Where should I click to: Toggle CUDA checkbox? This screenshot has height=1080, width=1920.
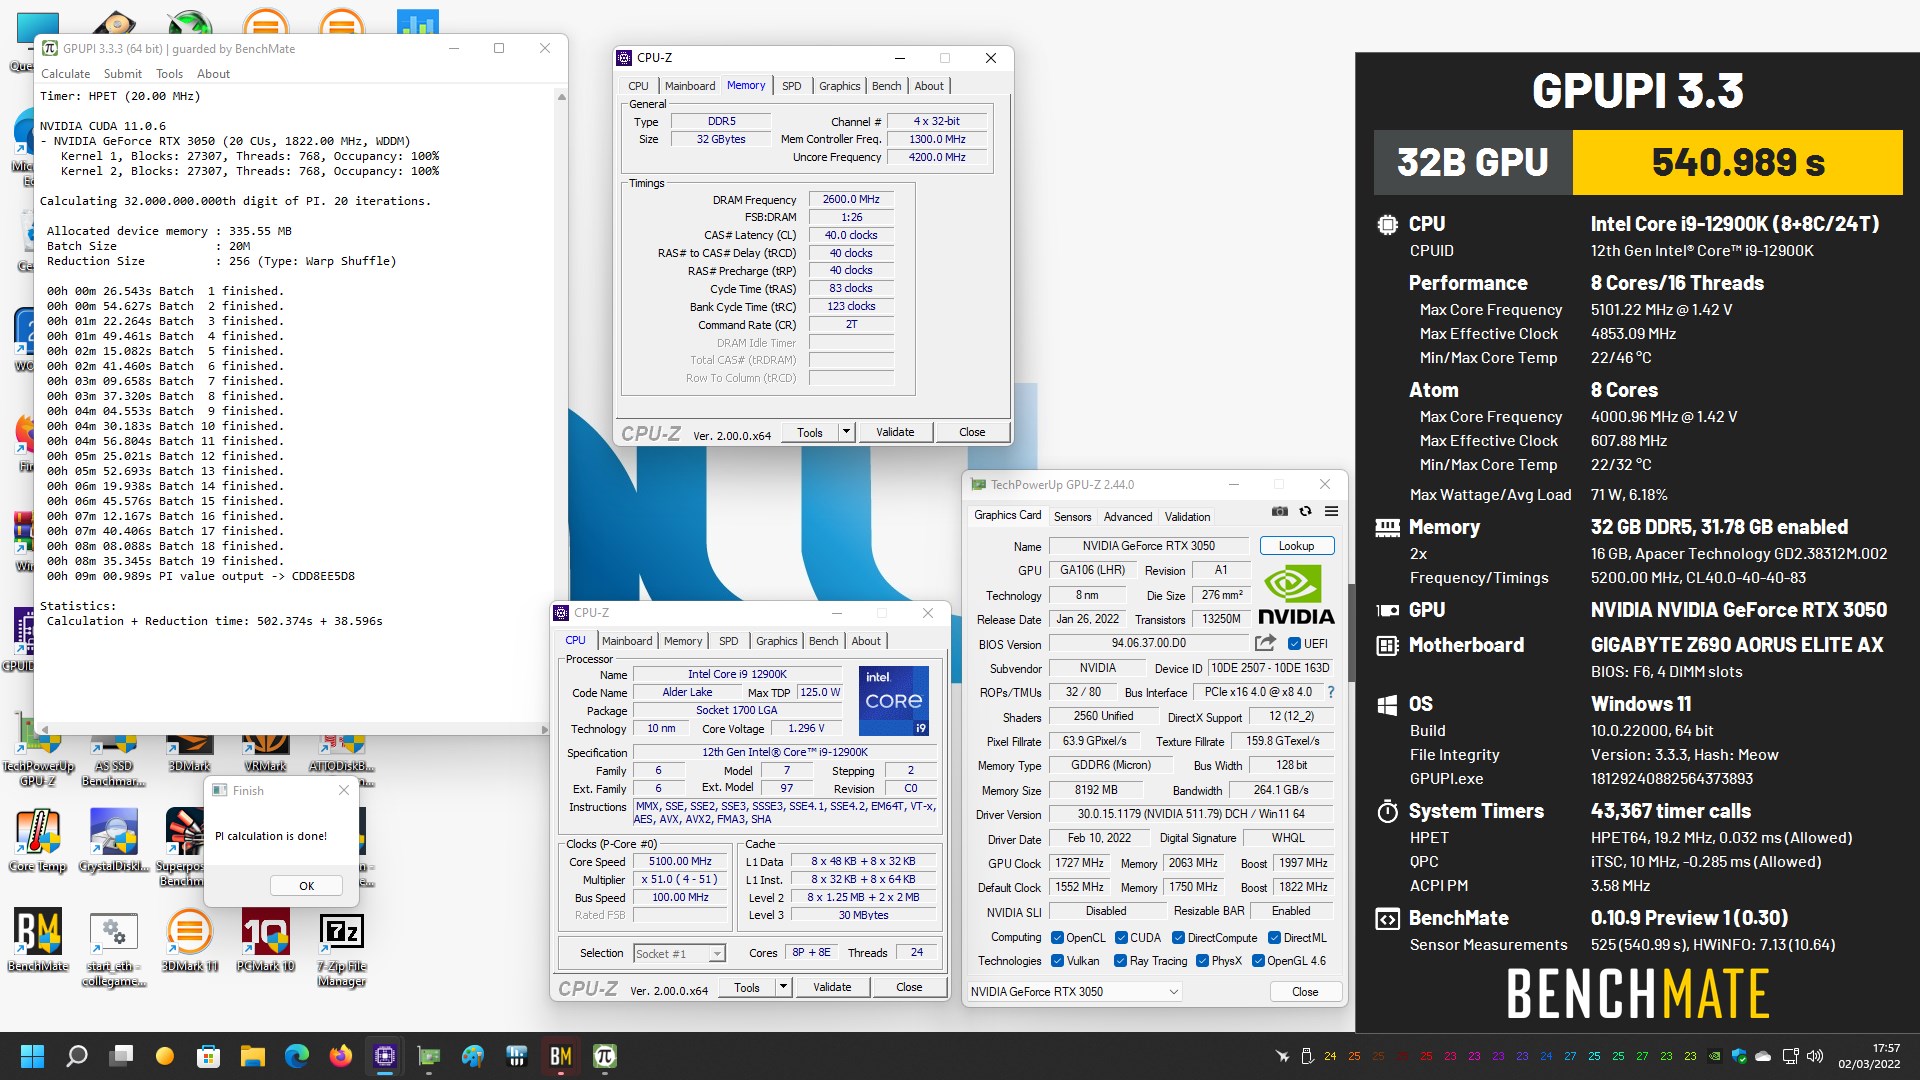(x=1121, y=938)
